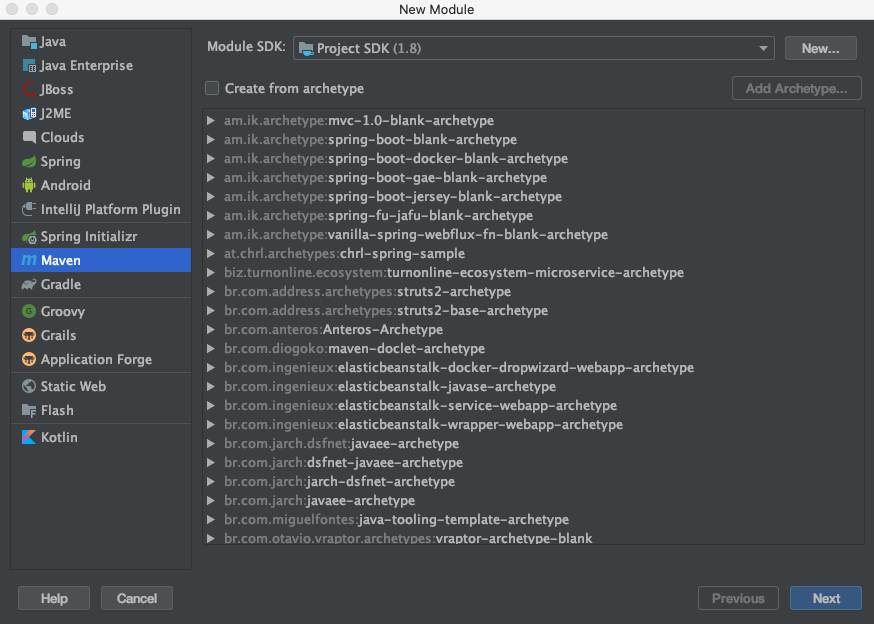Select the Java module type icon
The height and width of the screenshot is (624, 874).
tap(29, 41)
